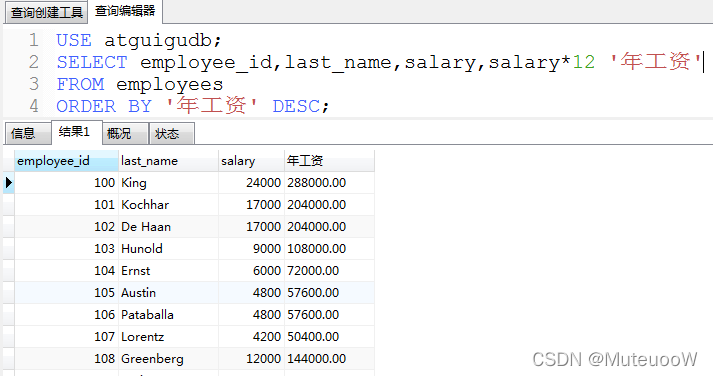
Task: Open the 状态 tab
Action: pos(171,133)
